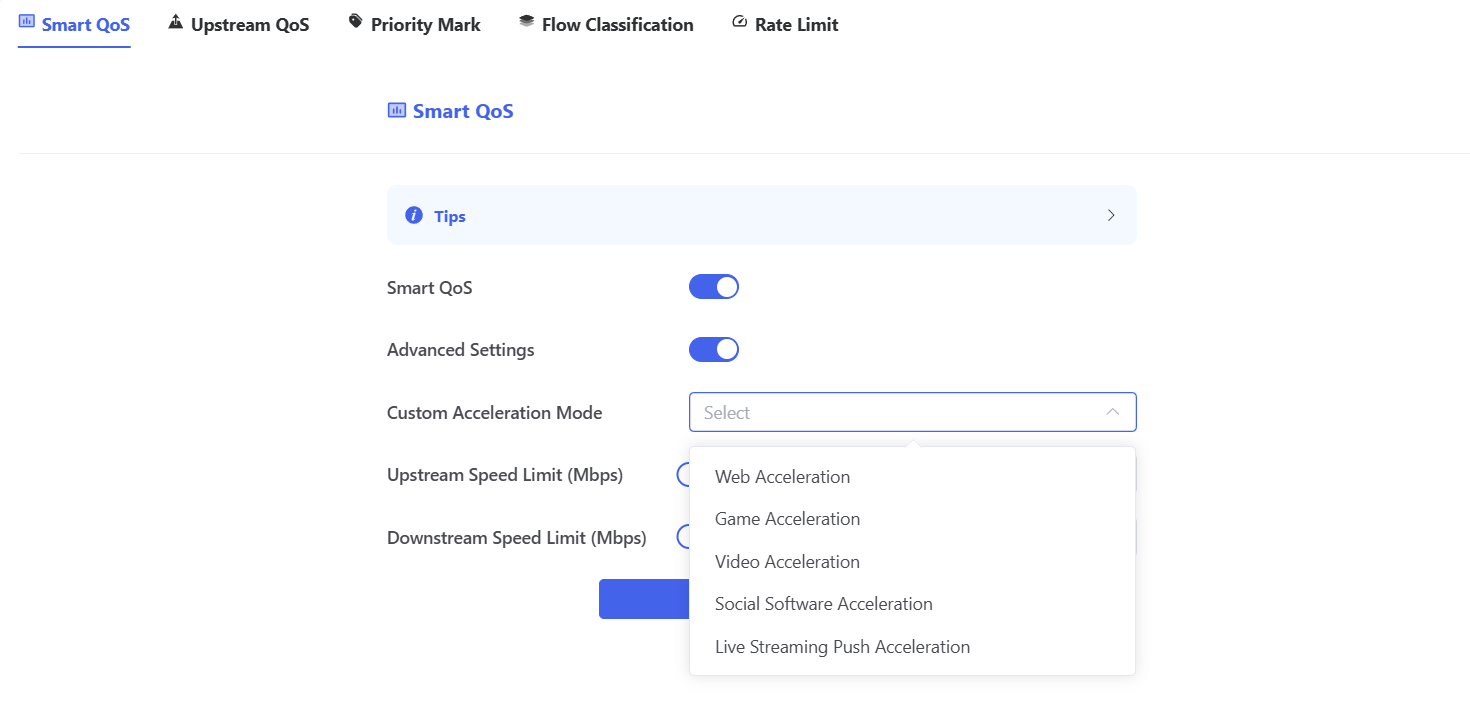The image size is (1470, 721).
Task: Collapse the Custom Acceleration Mode dropdown
Action: coord(1112,412)
